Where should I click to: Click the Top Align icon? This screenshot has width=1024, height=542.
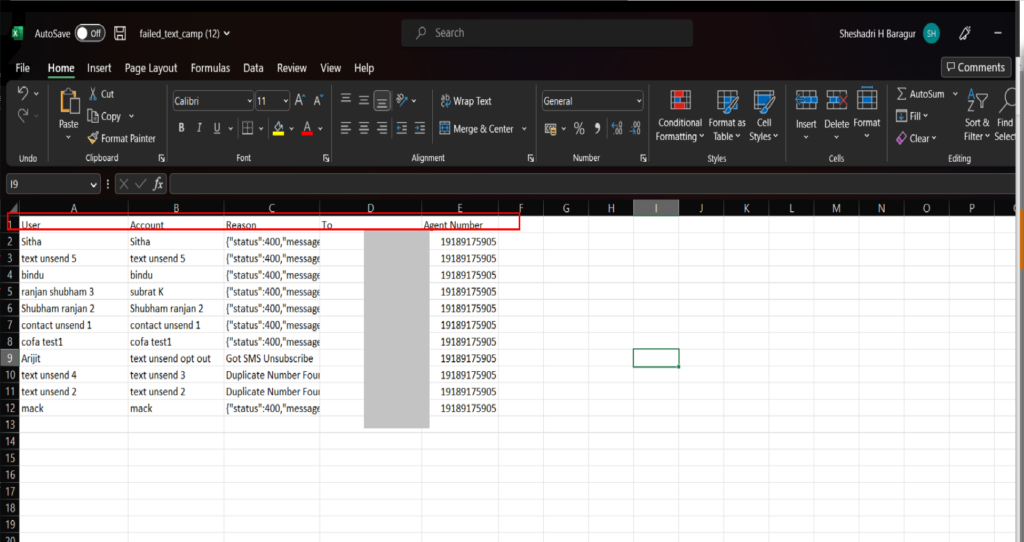coord(345,100)
